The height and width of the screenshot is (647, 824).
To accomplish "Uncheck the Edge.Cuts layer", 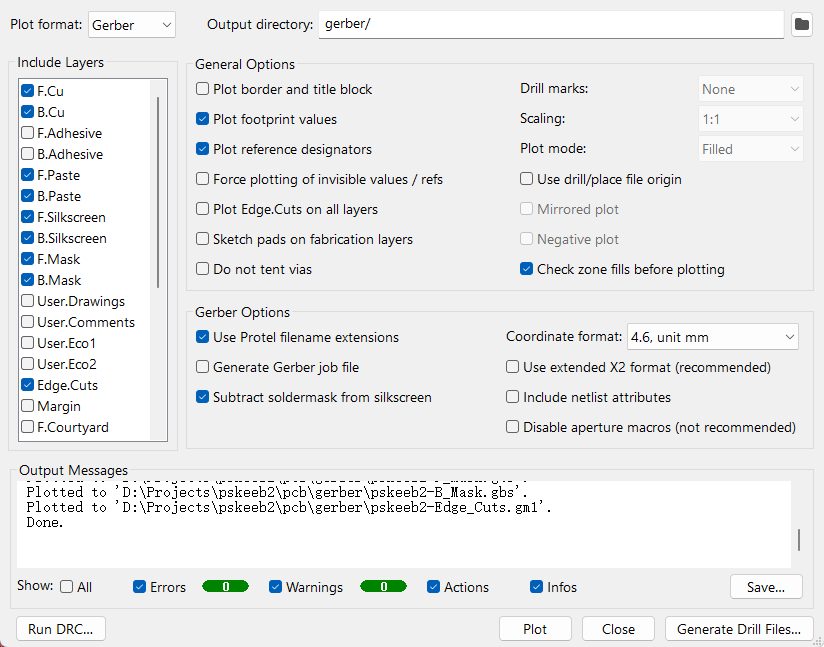I will (x=28, y=385).
